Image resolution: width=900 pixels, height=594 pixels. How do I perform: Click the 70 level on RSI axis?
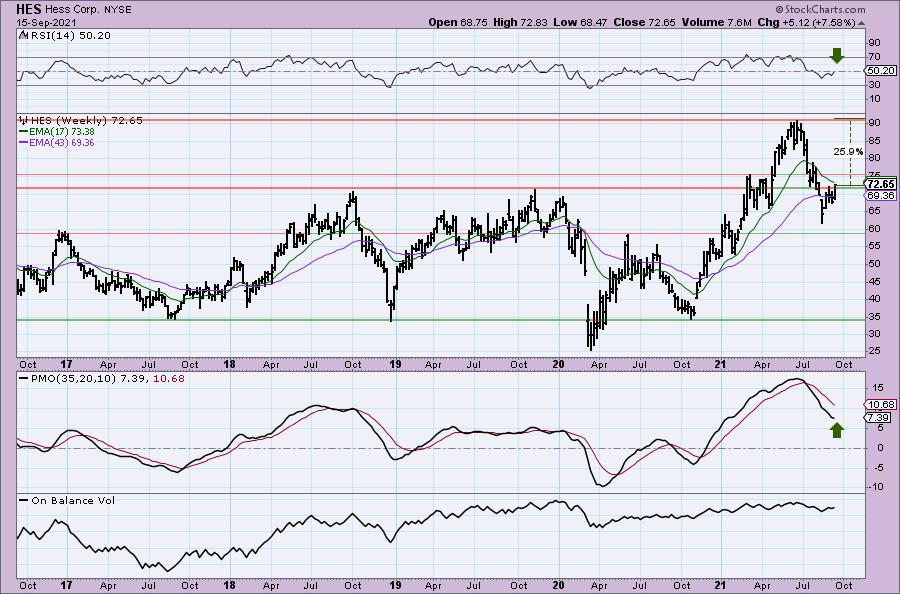click(x=875, y=57)
